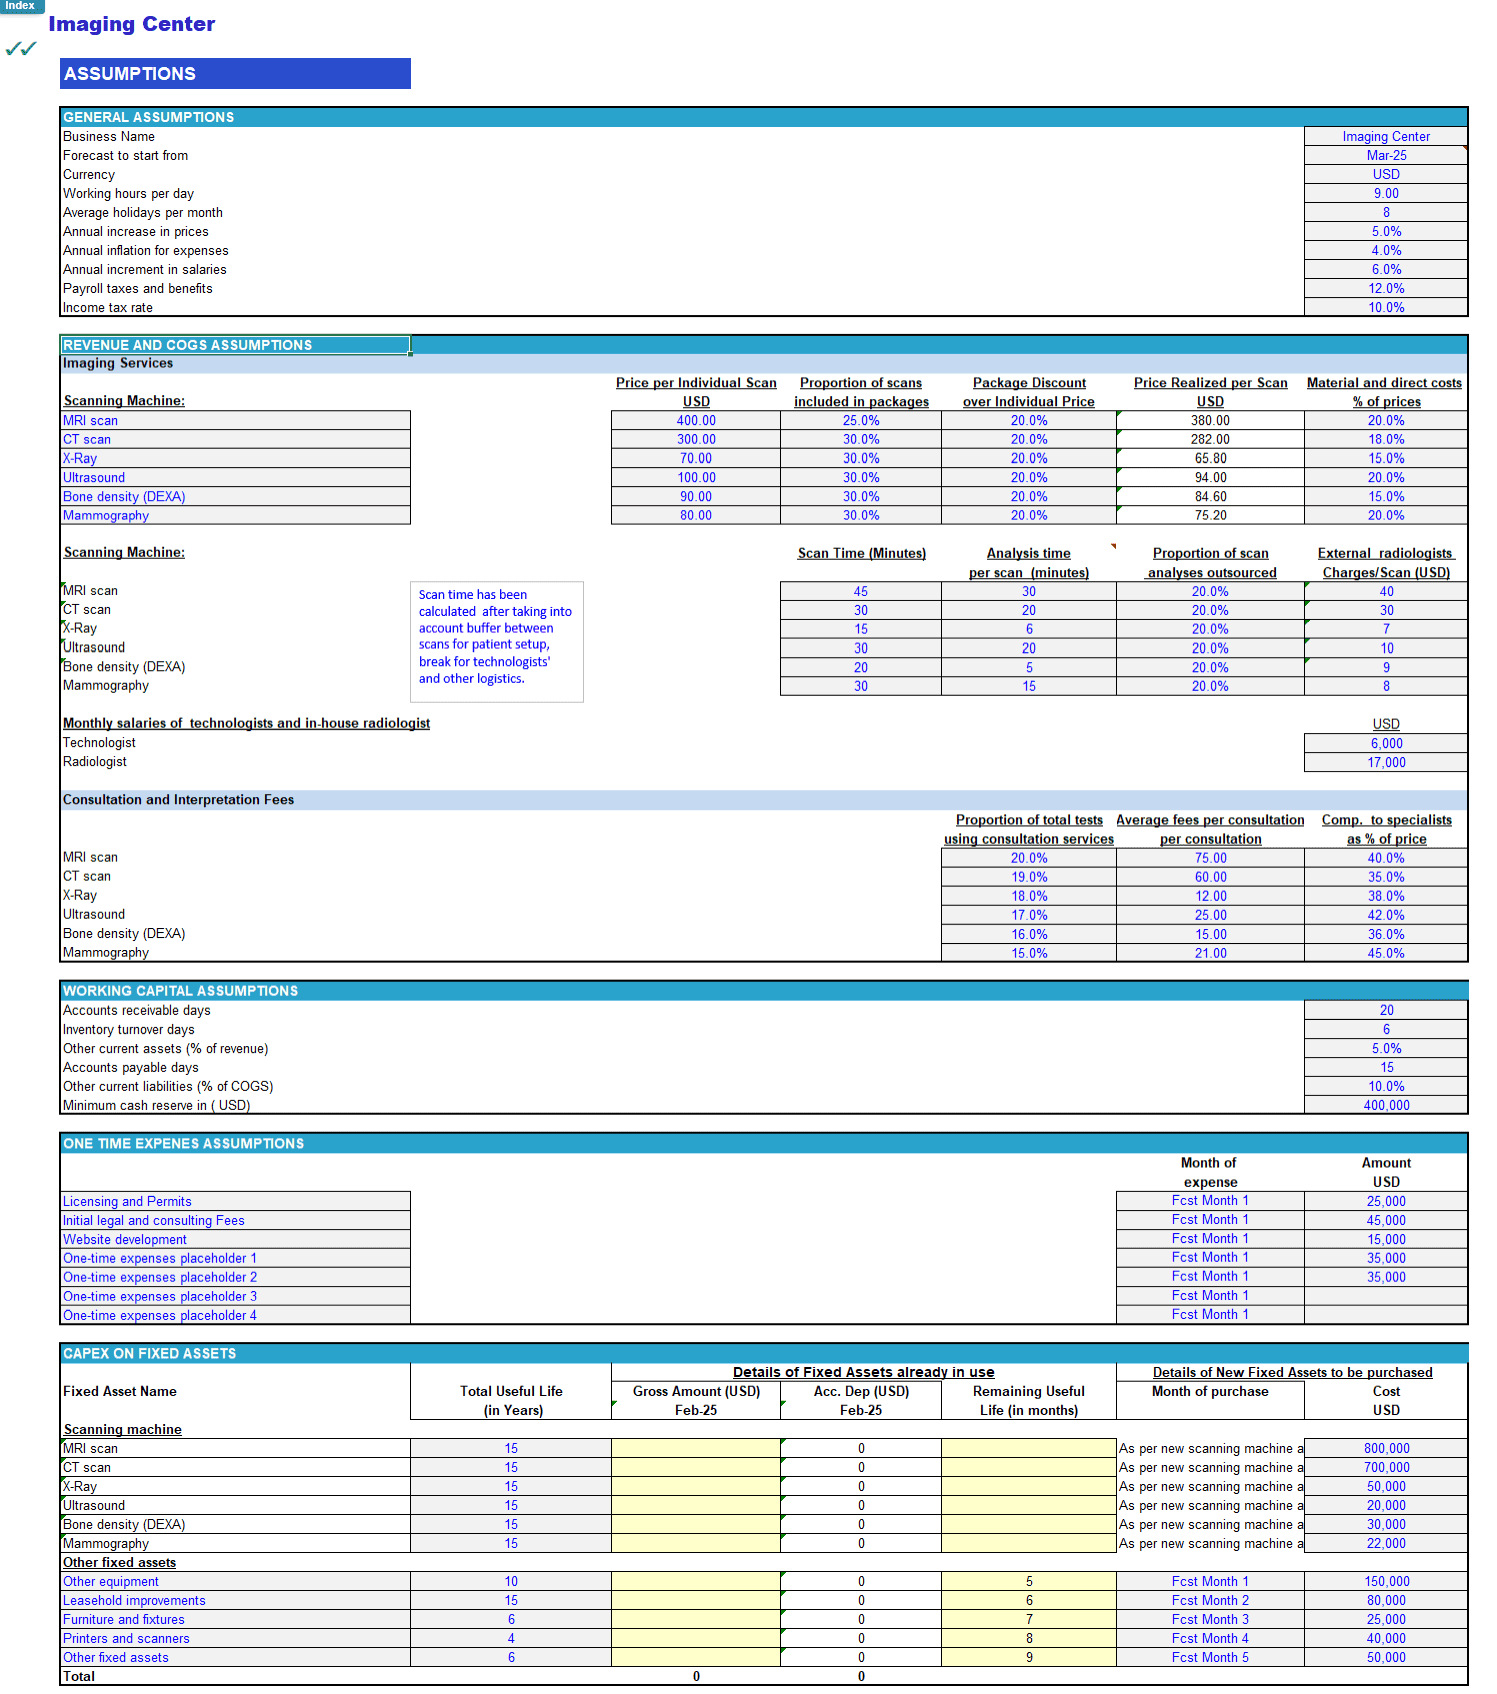This screenshot has height=1694, width=1497.
Task: Open the Licensing and Permits link
Action: click(127, 1202)
